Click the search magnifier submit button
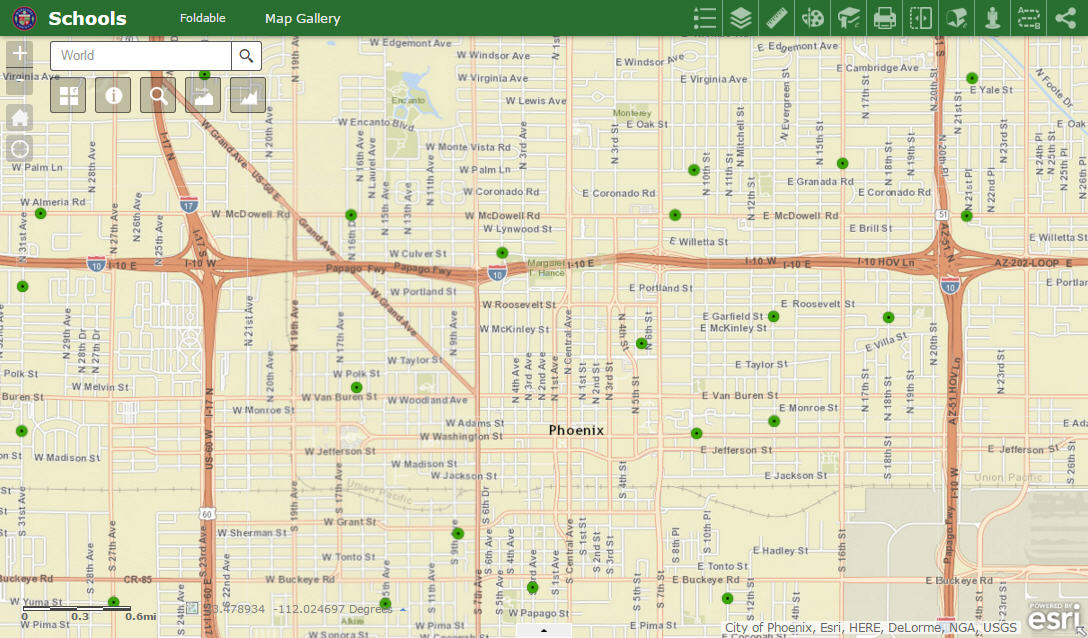The image size is (1088, 638). (246, 56)
